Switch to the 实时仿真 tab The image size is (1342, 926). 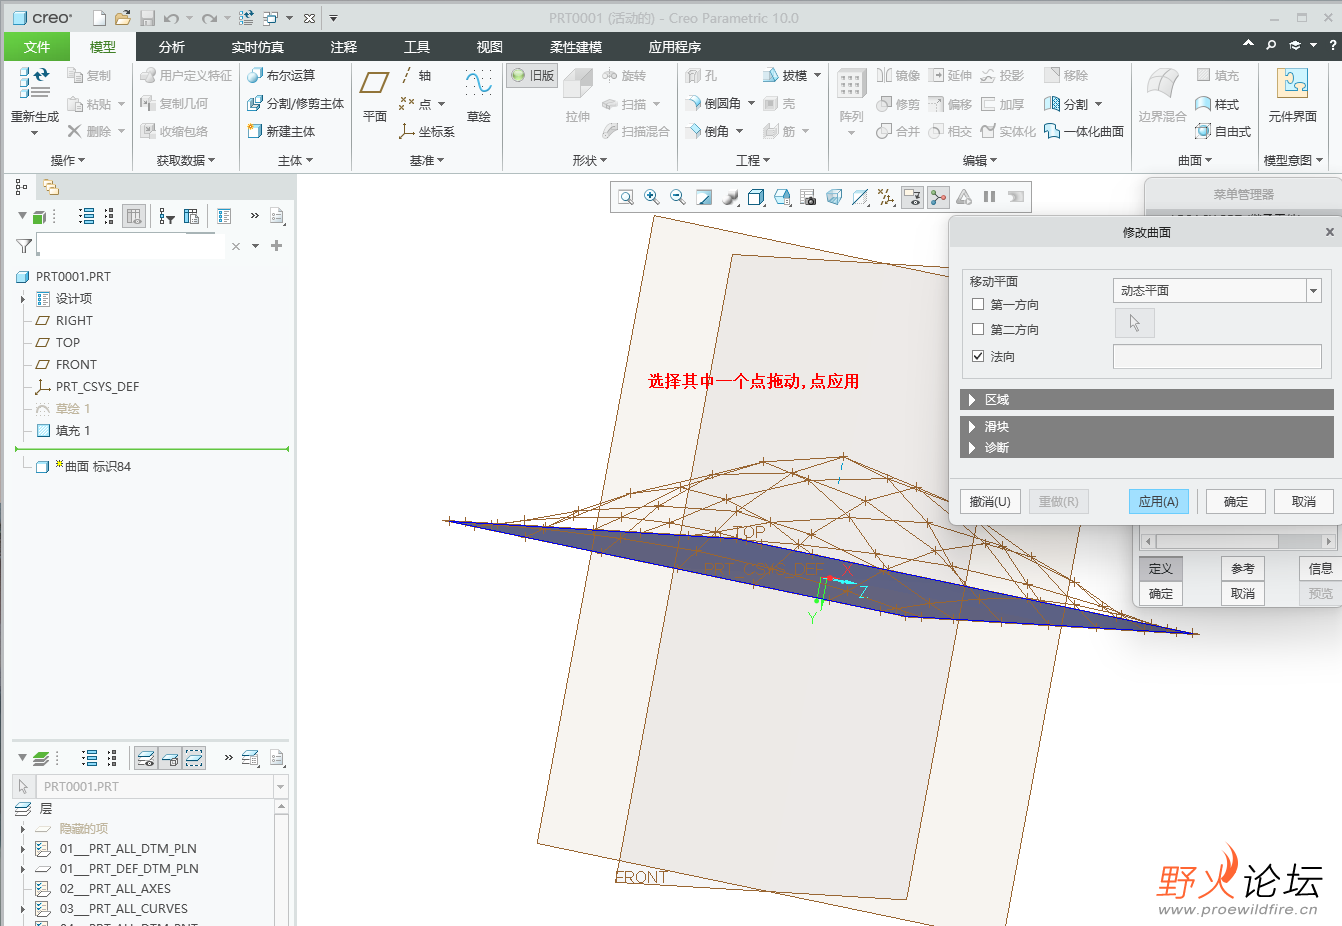click(258, 47)
